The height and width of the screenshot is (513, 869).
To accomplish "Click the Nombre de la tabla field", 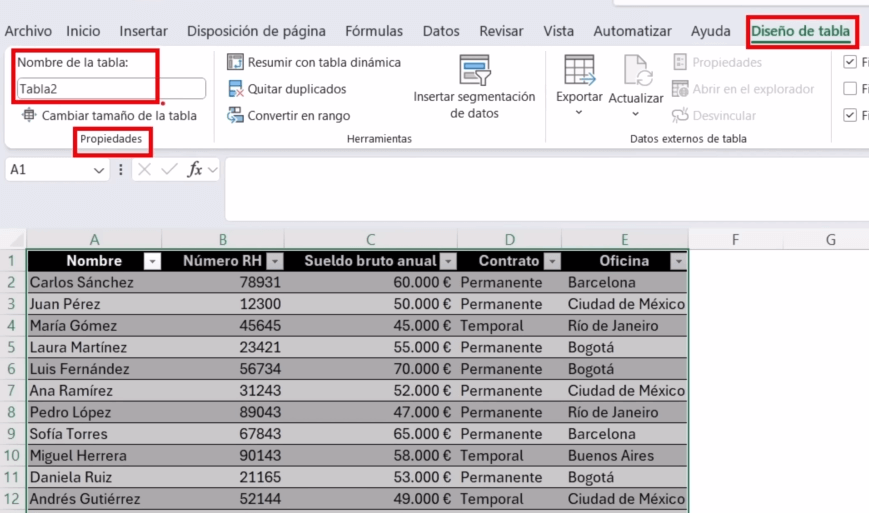I will (111, 89).
